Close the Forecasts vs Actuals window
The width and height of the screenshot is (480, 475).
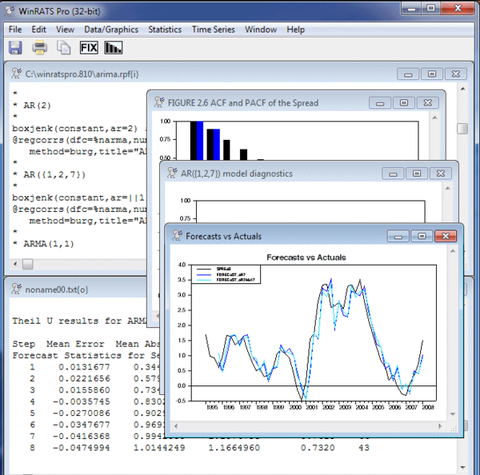(446, 236)
